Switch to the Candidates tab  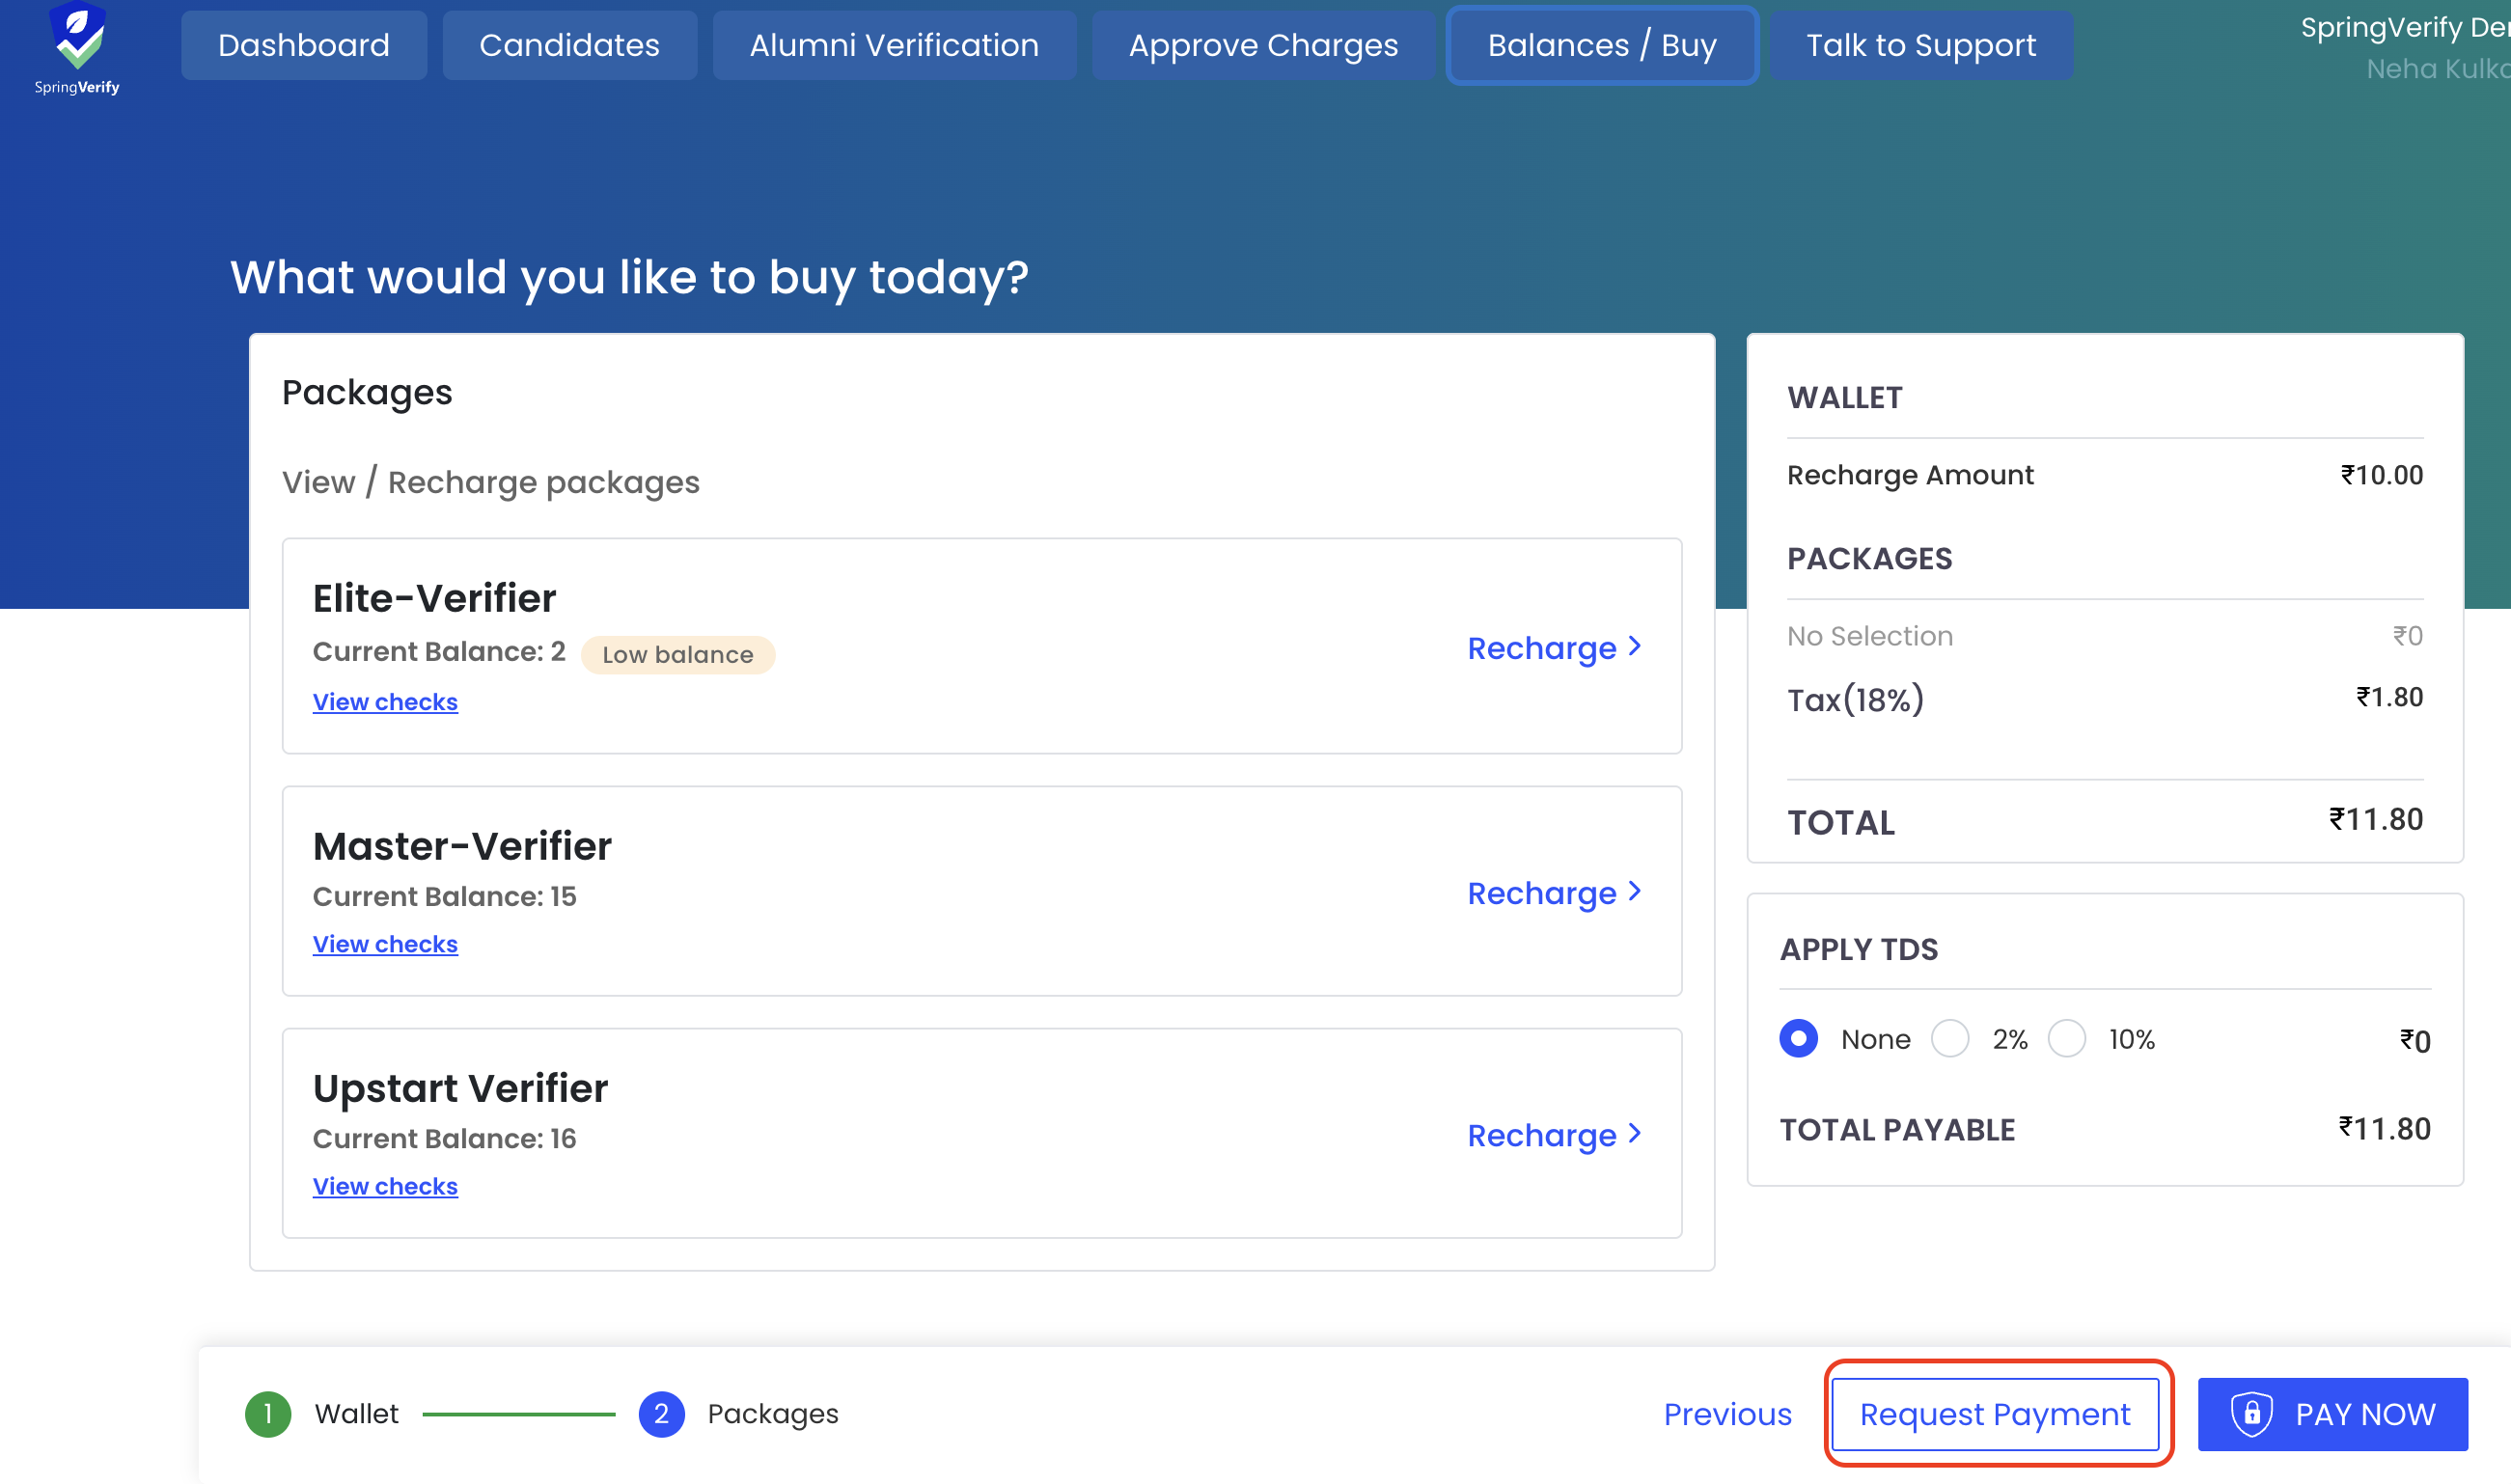(569, 45)
